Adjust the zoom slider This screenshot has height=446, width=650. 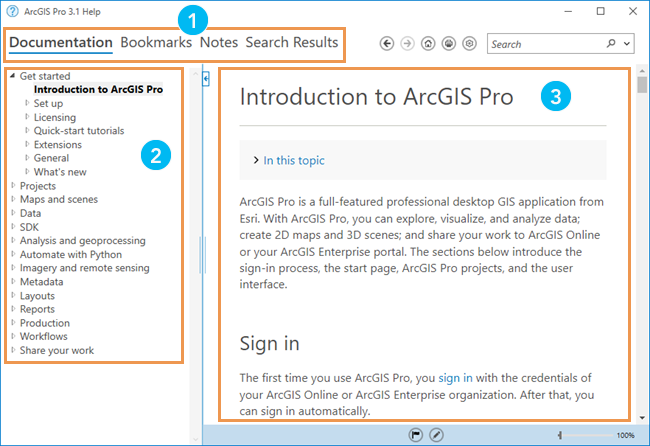(x=562, y=435)
